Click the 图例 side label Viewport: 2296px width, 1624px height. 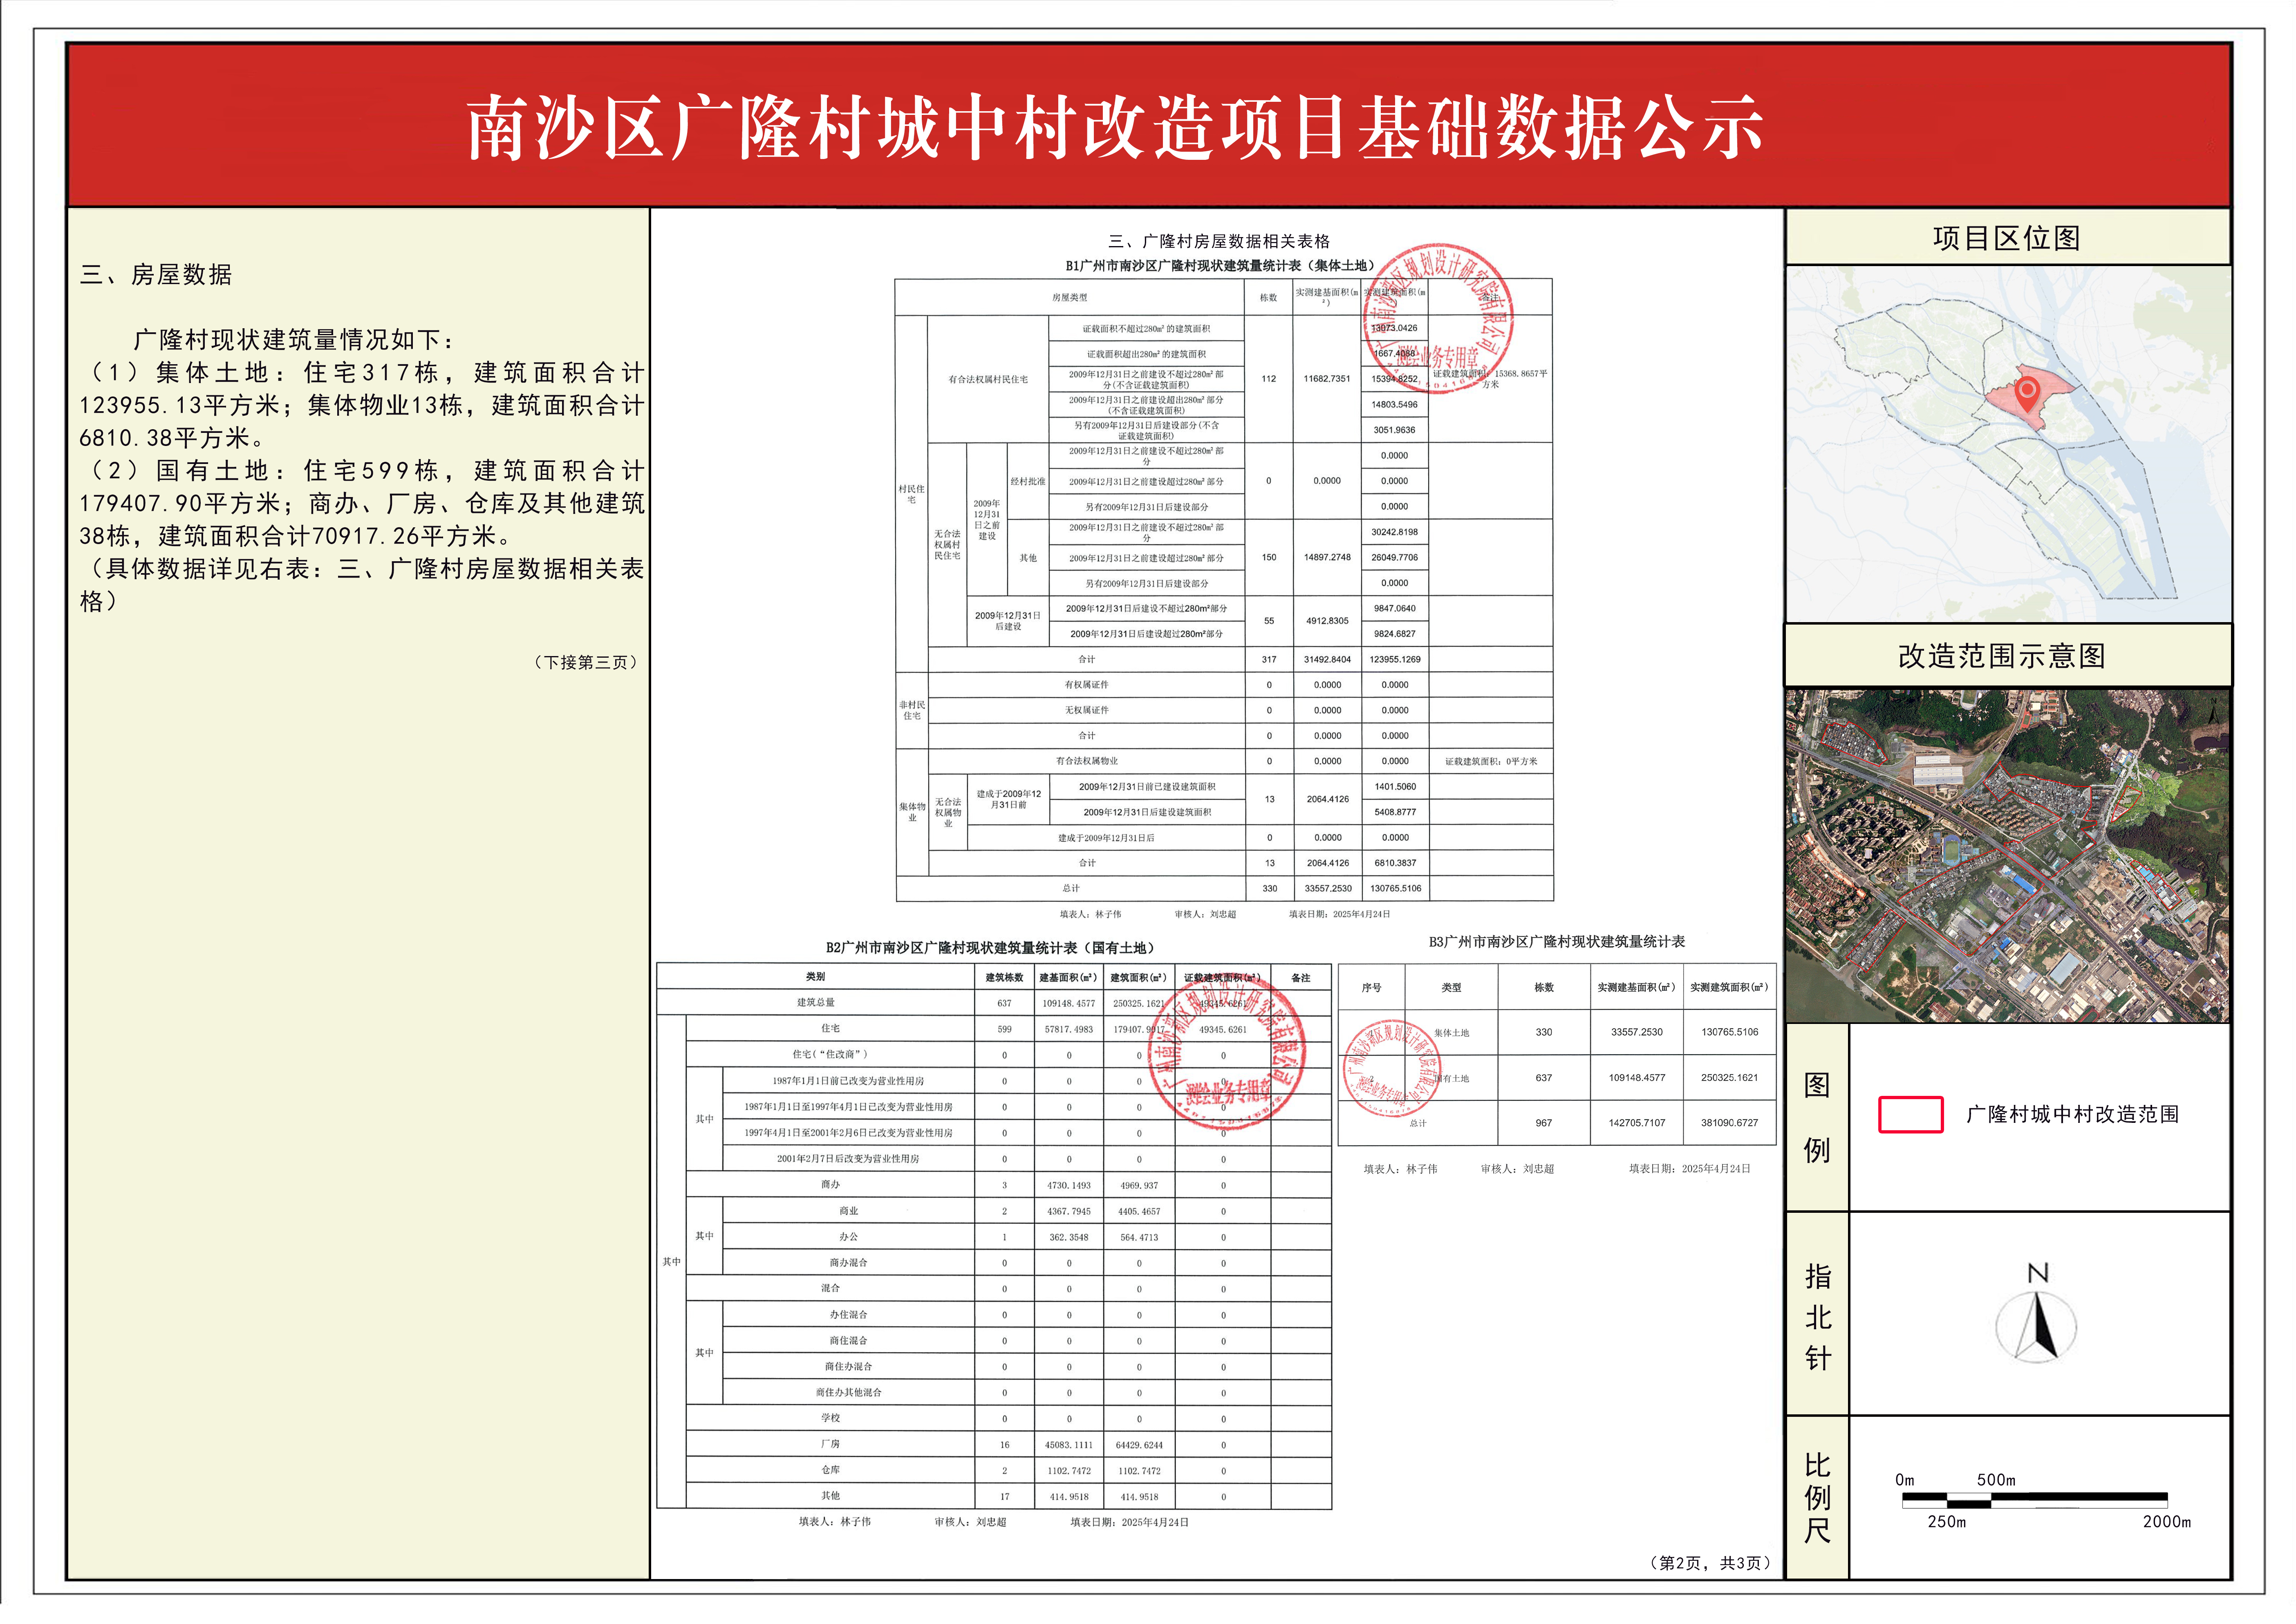coord(1817,1117)
